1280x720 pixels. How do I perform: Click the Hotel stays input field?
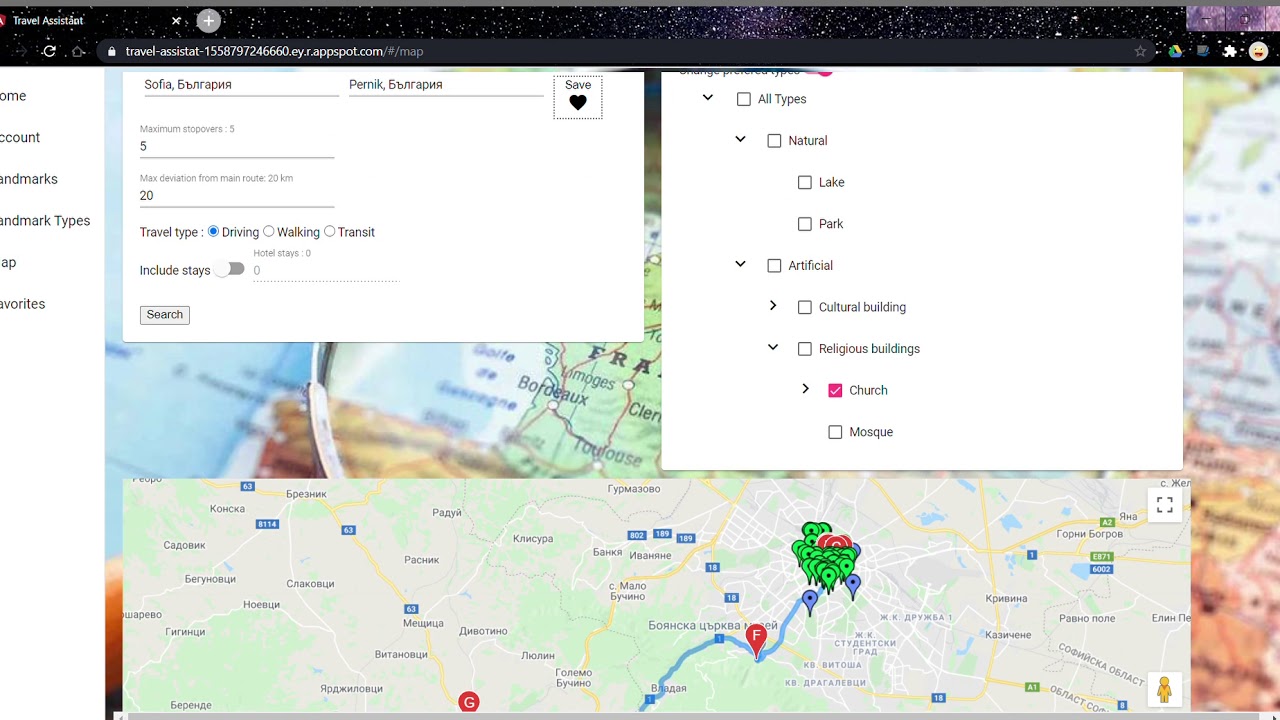click(x=326, y=271)
